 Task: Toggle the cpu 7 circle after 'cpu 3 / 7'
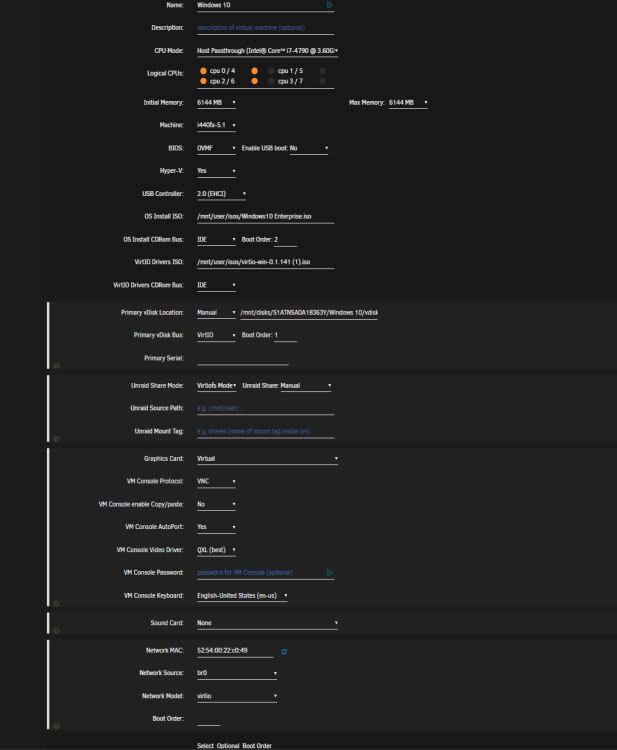322,81
